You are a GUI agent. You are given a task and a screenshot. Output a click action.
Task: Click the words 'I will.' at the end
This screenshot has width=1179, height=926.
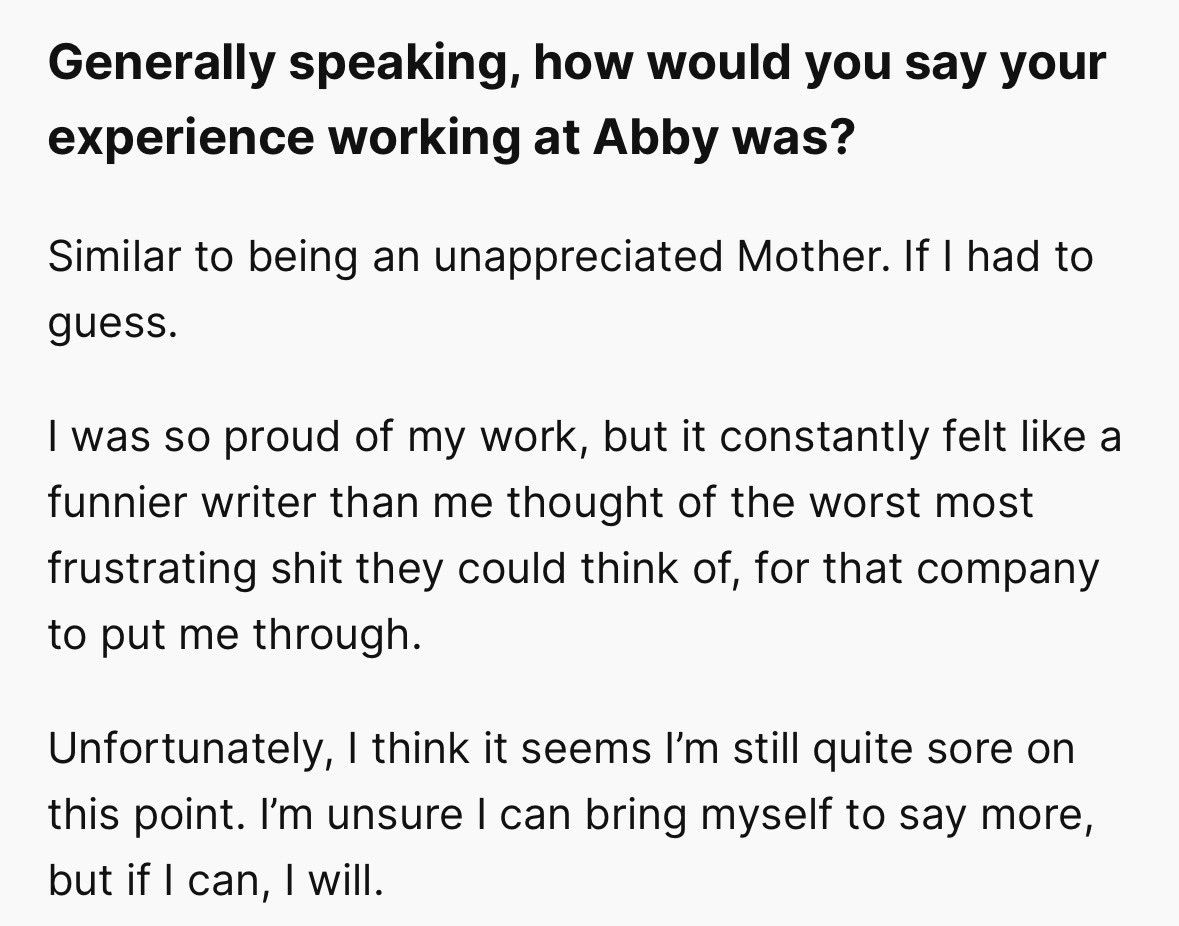[335, 880]
